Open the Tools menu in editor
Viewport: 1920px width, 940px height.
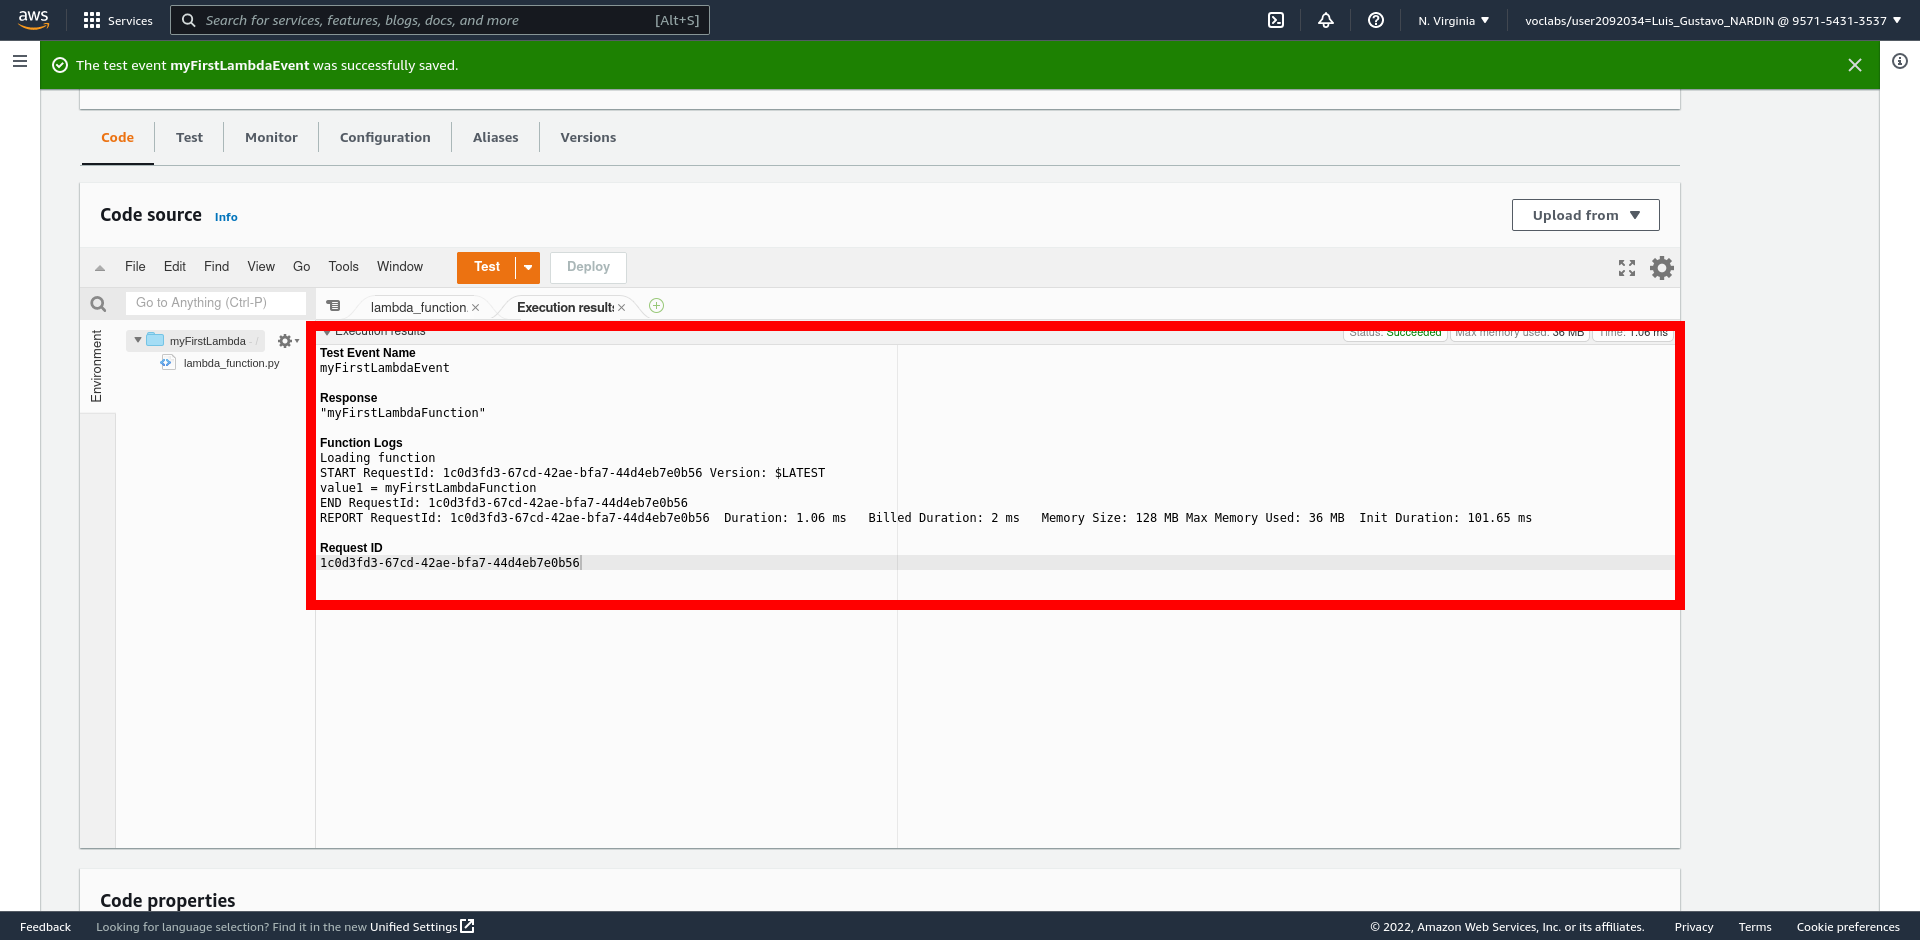click(x=343, y=267)
